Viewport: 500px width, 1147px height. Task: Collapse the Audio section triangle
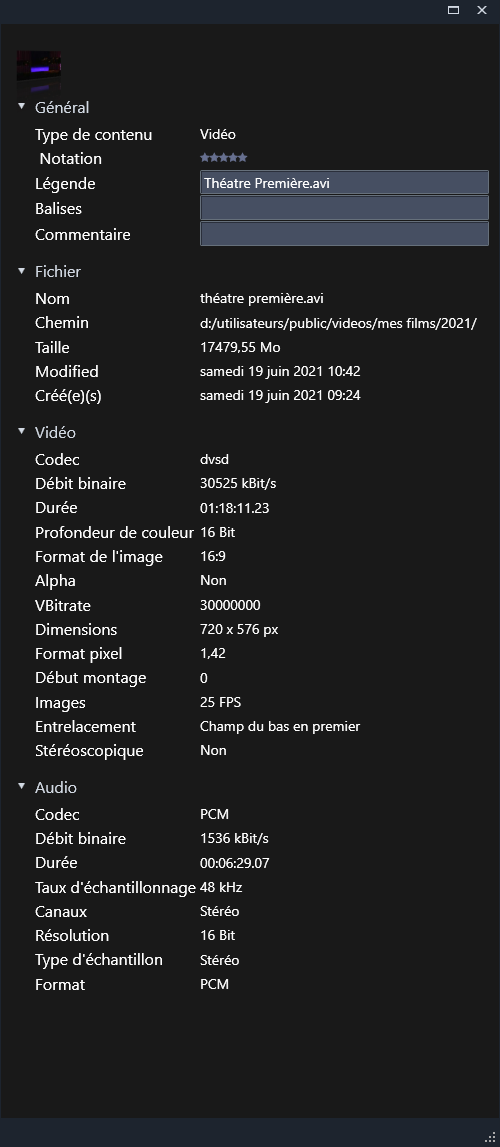(21, 786)
